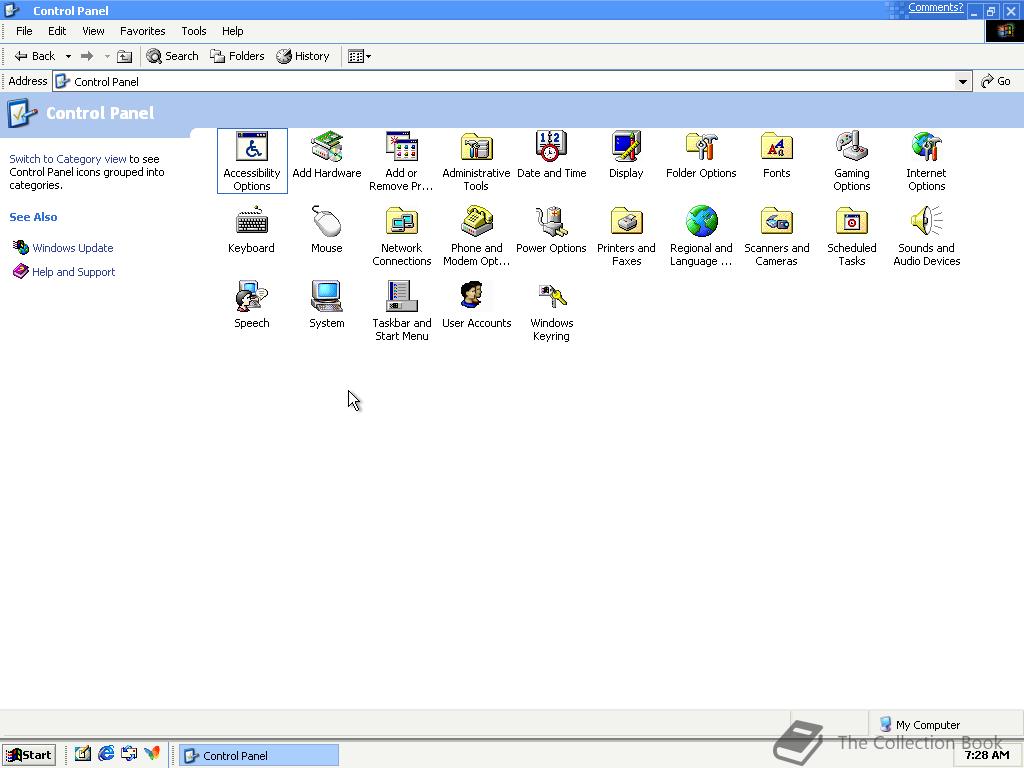Image resolution: width=1024 pixels, height=768 pixels.
Task: Open the Internet Options icon
Action: pos(926,161)
